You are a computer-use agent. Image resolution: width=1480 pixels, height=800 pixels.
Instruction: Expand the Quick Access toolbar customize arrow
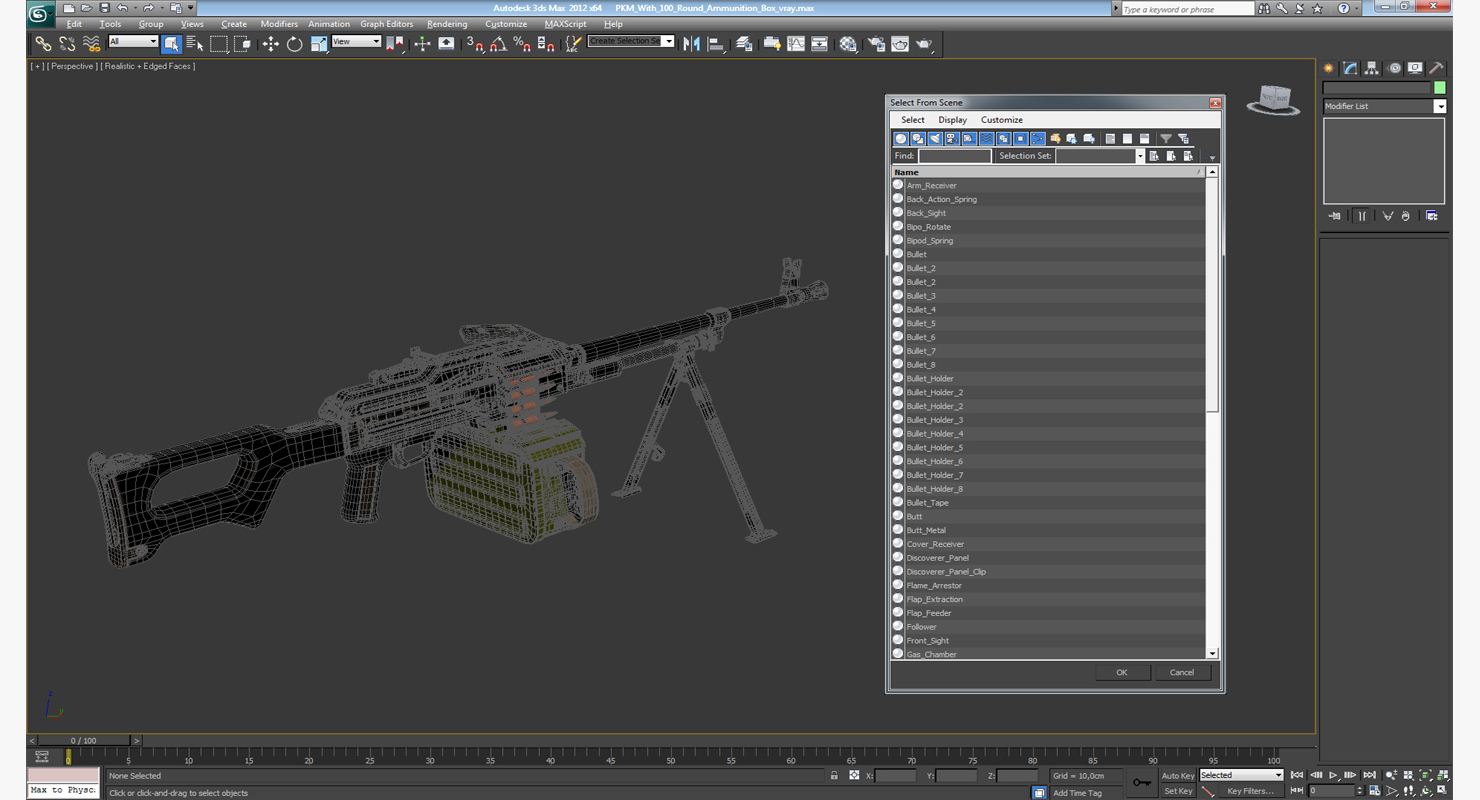pos(191,8)
